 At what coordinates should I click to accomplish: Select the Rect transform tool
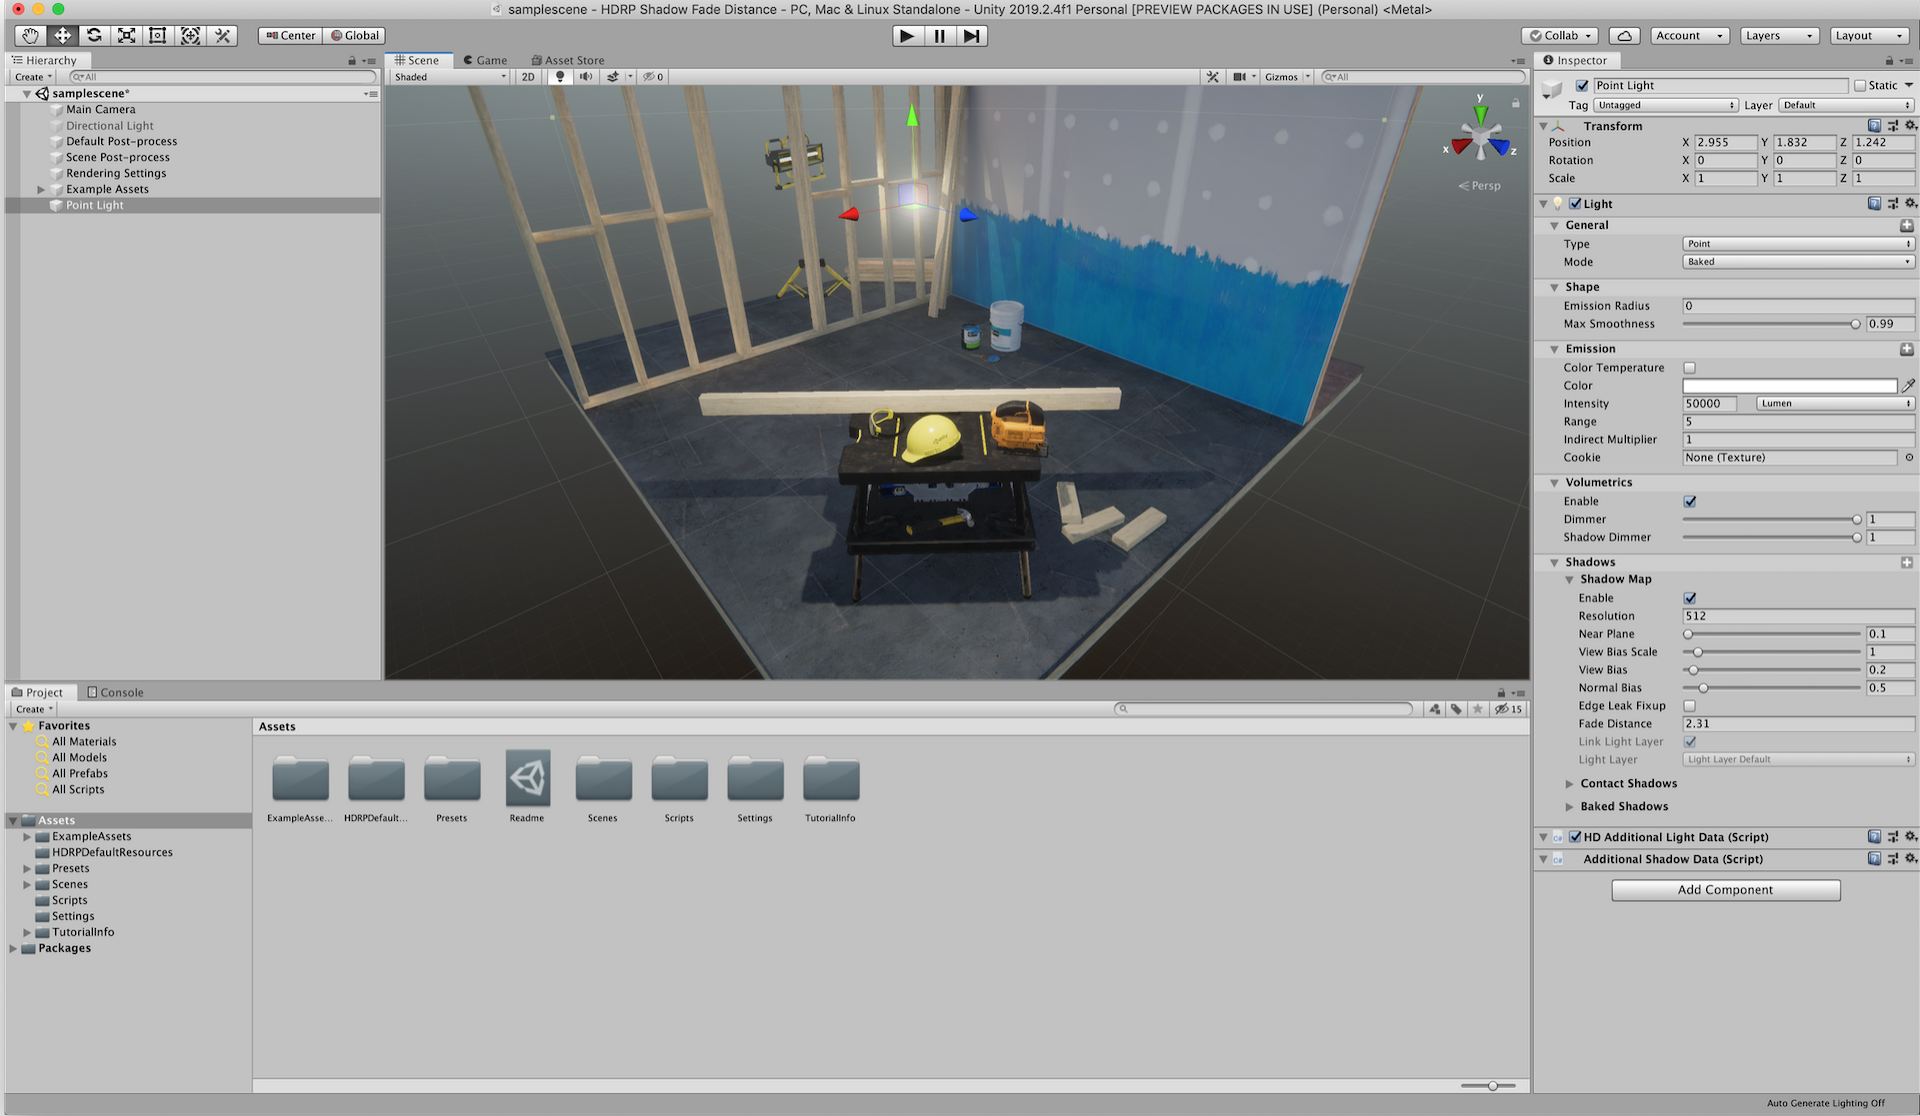click(157, 35)
